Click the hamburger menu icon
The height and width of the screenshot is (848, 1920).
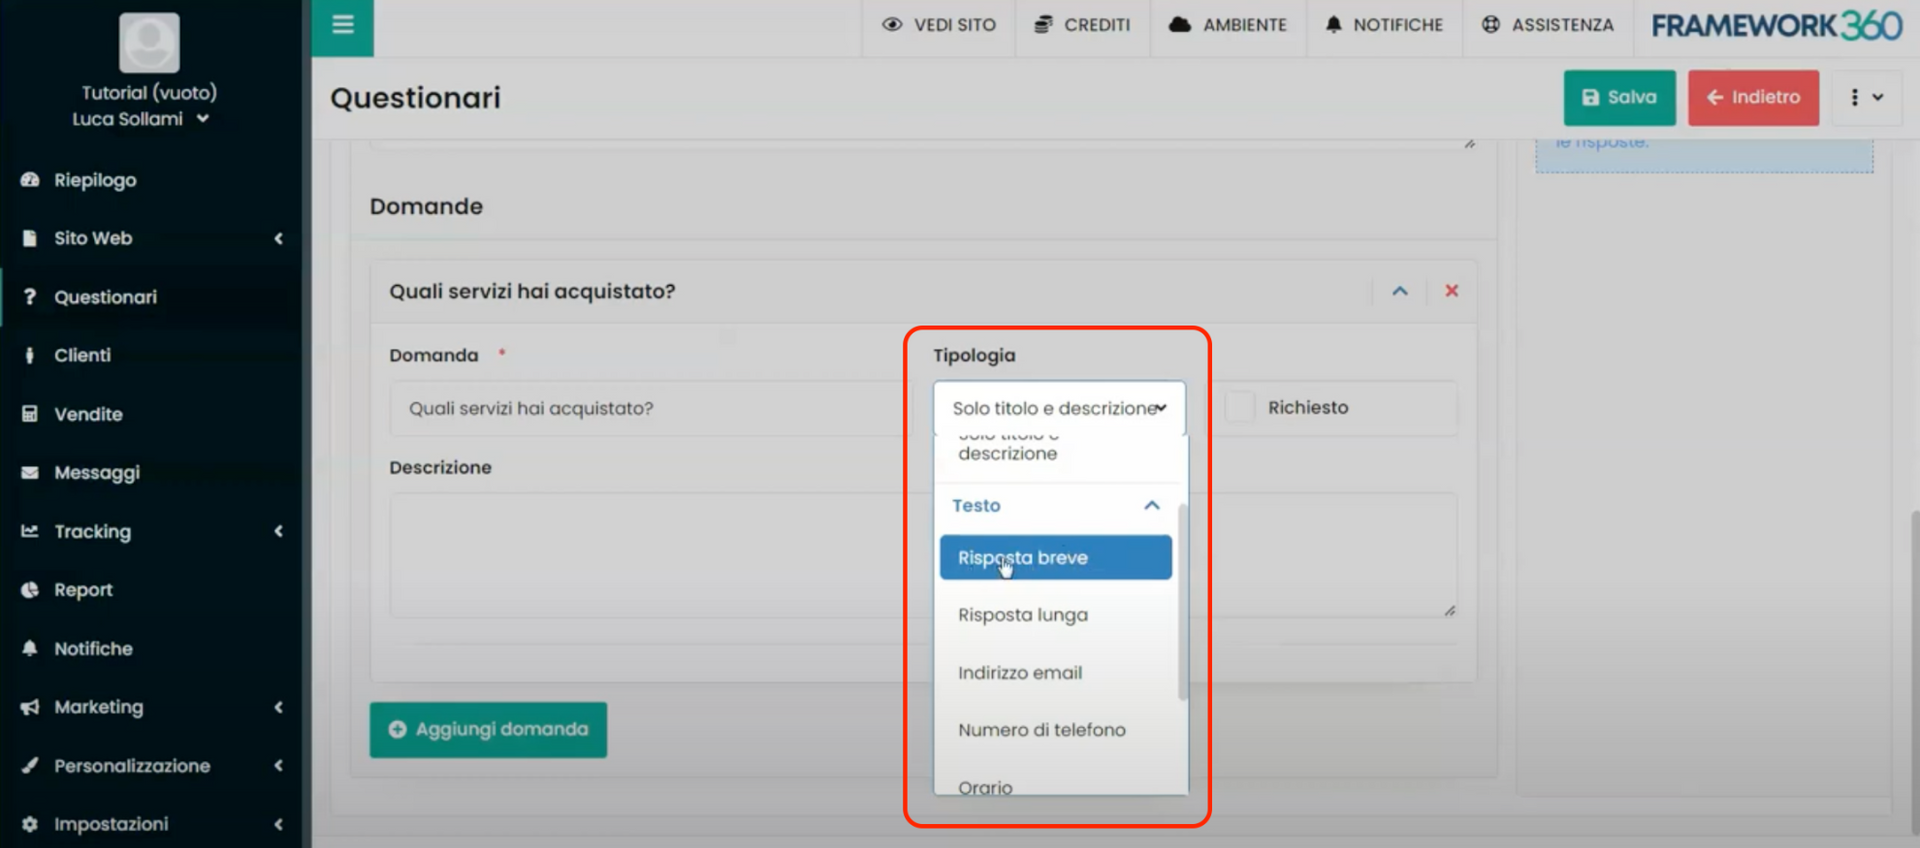(342, 25)
